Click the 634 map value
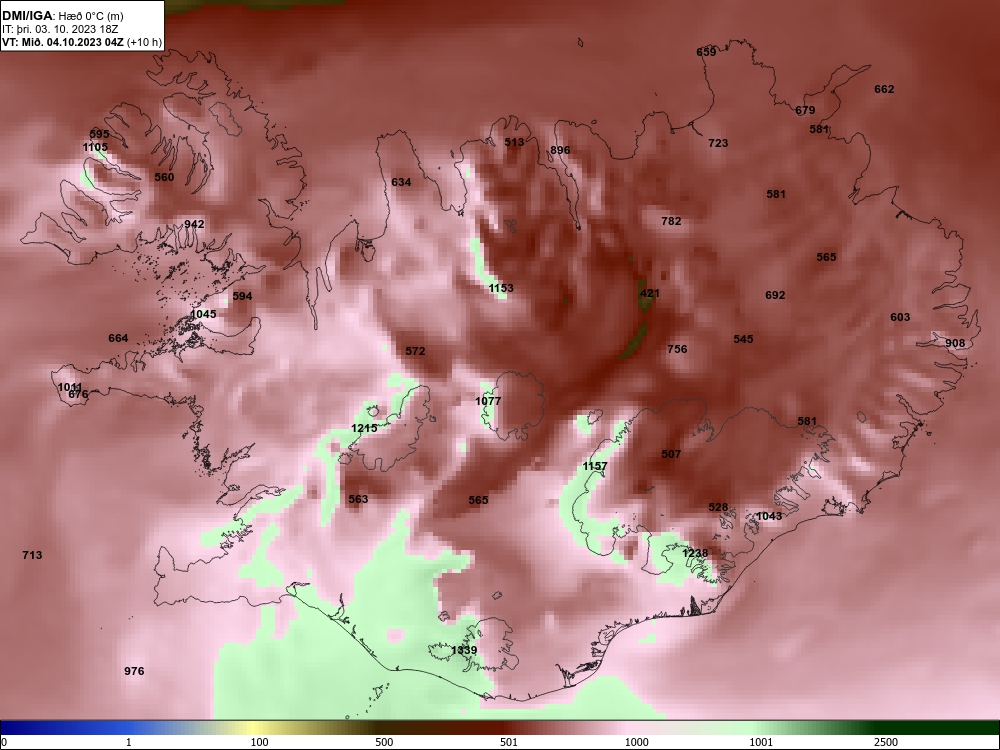Viewport: 1000px width, 750px height. [x=401, y=182]
